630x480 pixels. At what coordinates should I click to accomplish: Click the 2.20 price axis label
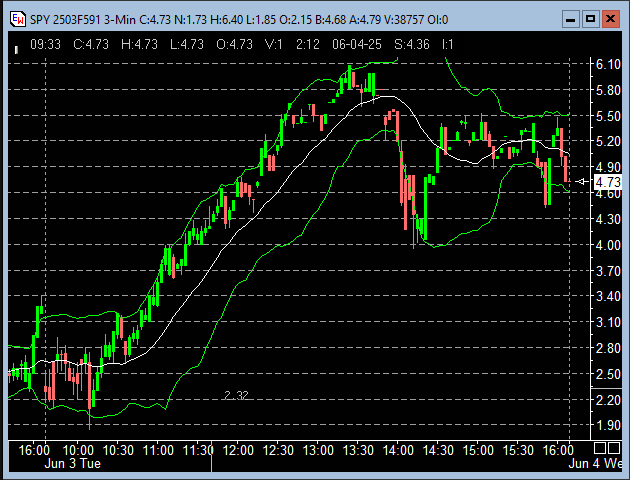(608, 400)
